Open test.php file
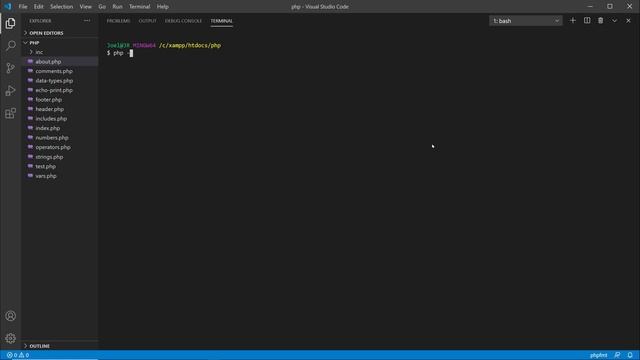Viewport: 640px width, 360px height. pos(60,167)
